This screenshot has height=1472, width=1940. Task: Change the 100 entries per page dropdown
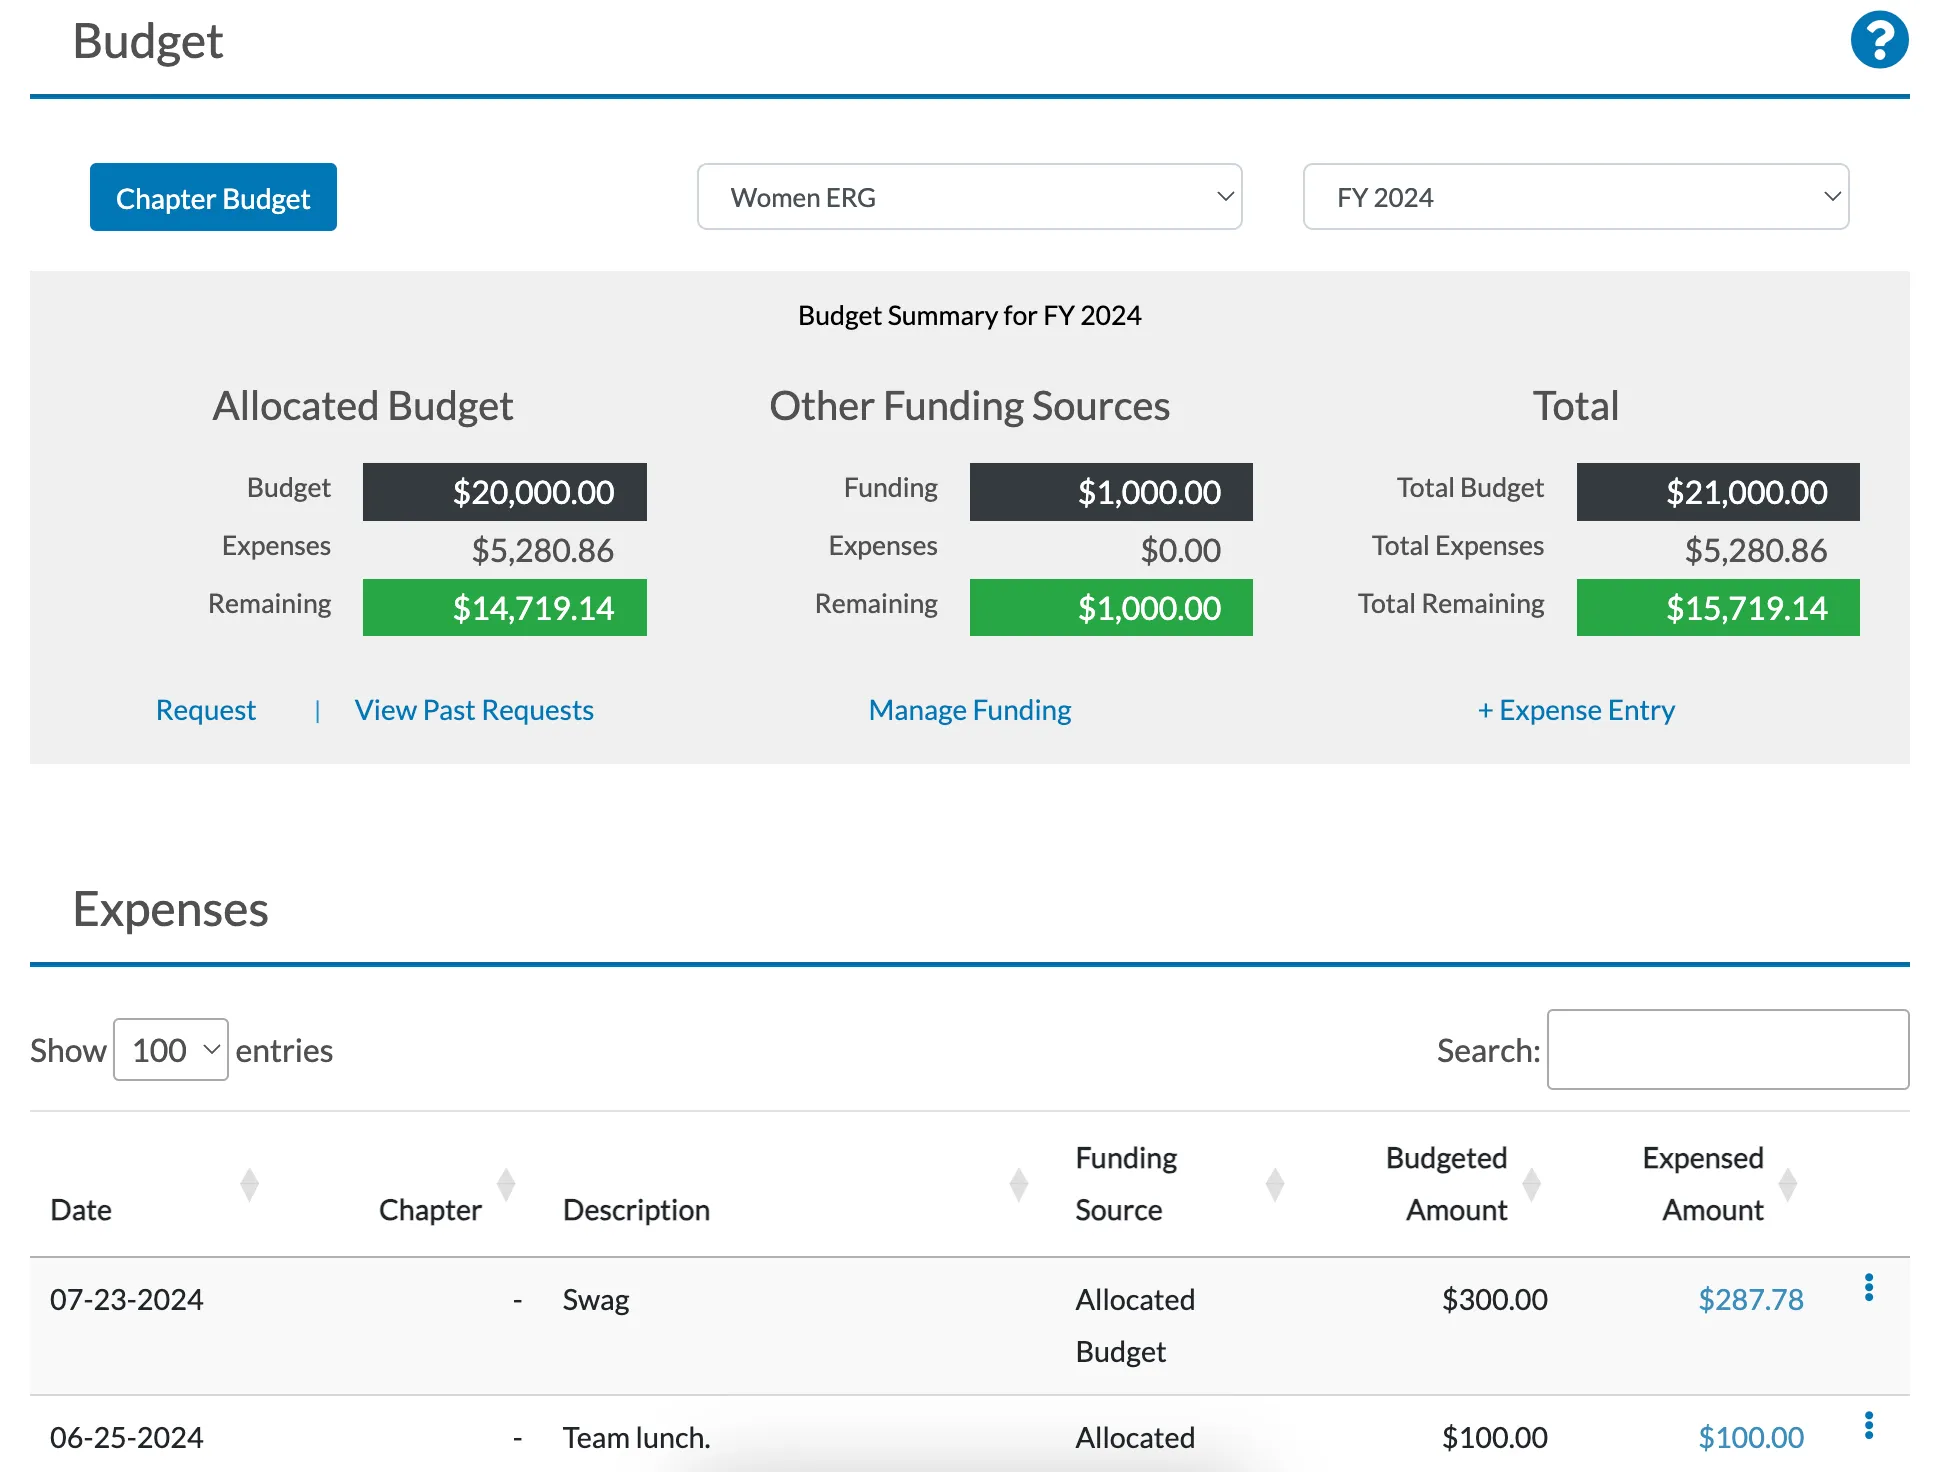pyautogui.click(x=171, y=1050)
